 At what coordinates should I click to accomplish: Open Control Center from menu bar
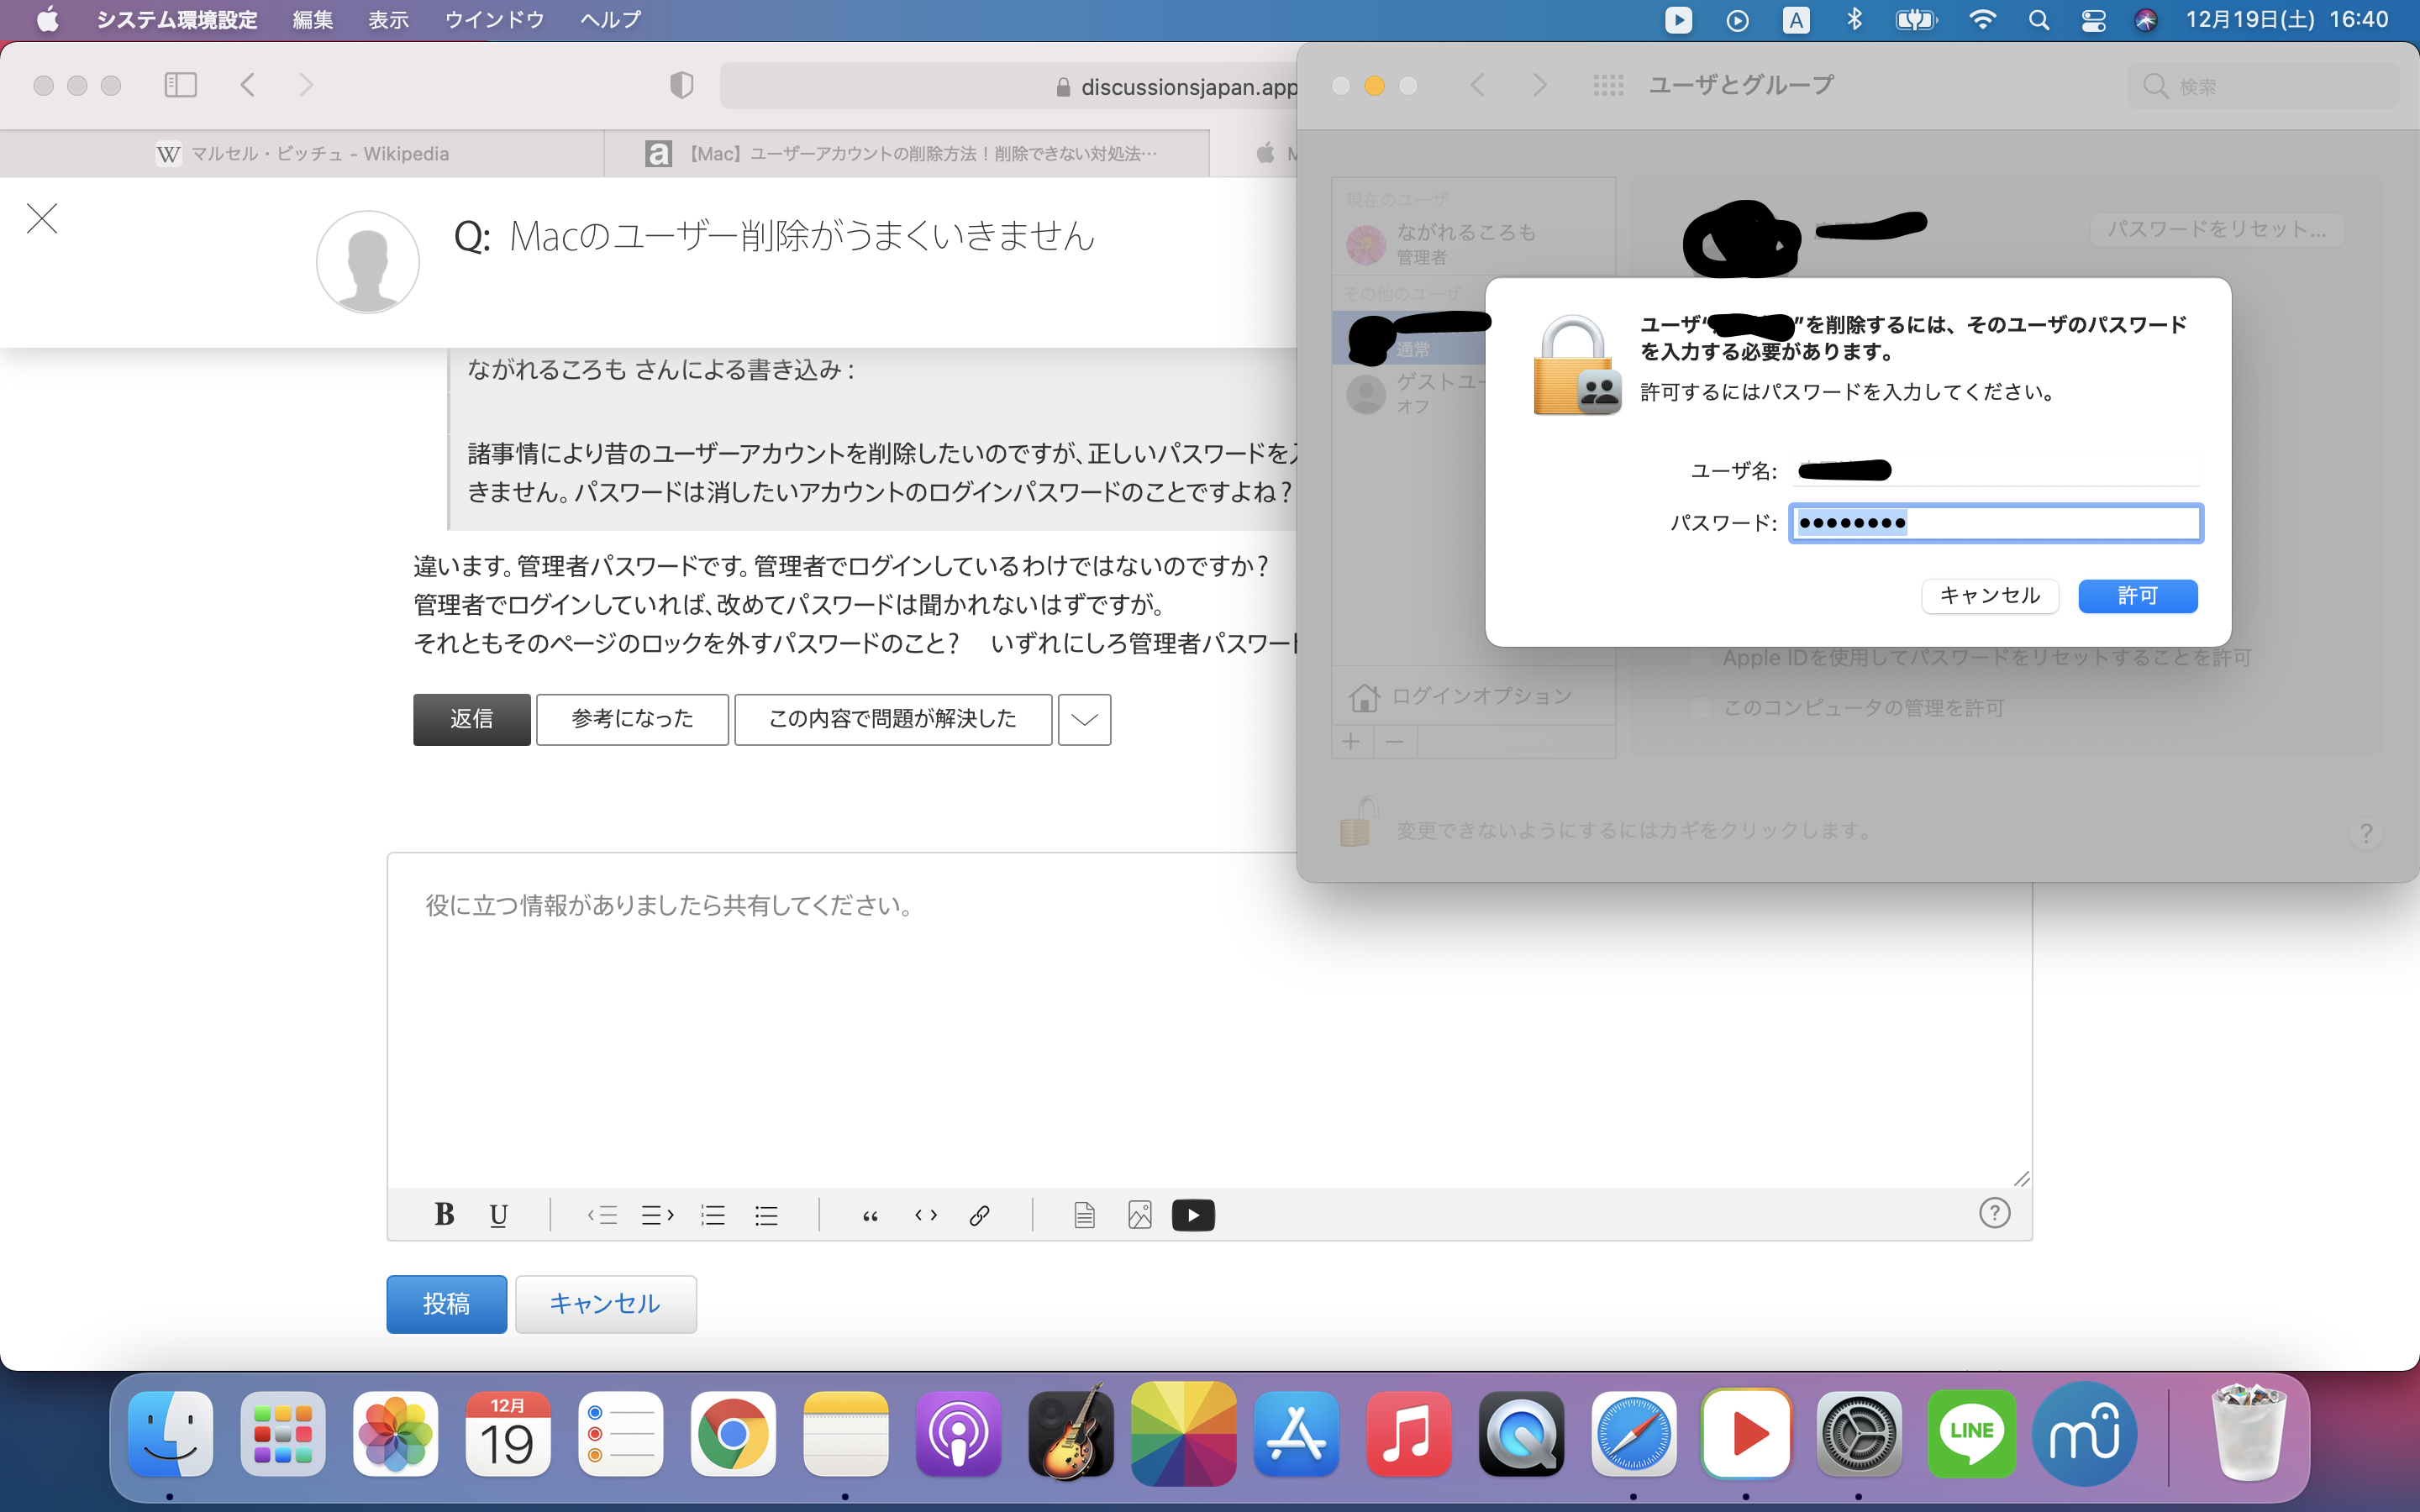coord(2093,20)
